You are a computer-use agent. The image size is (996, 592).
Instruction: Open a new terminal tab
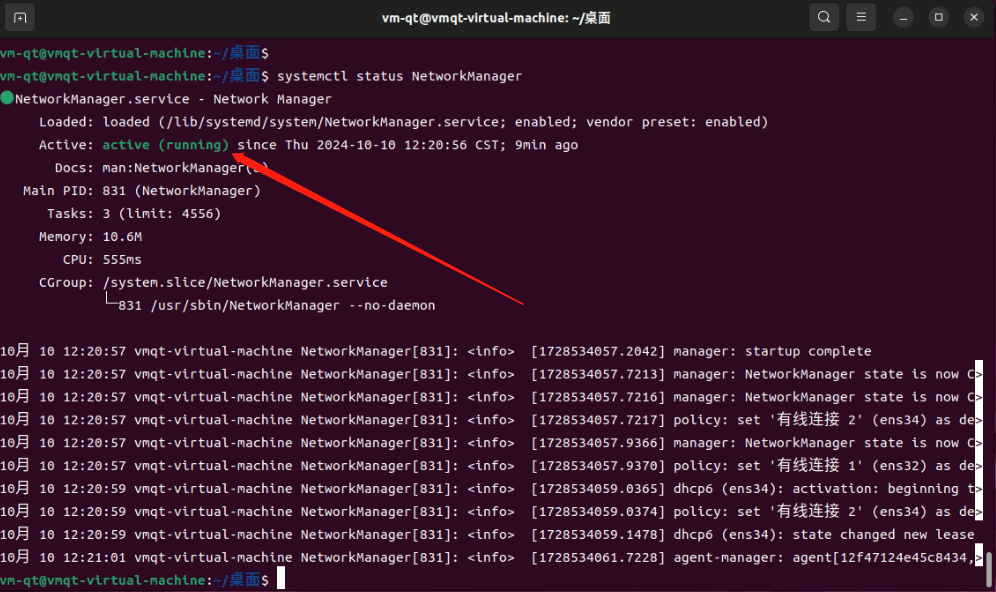pyautogui.click(x=20, y=17)
